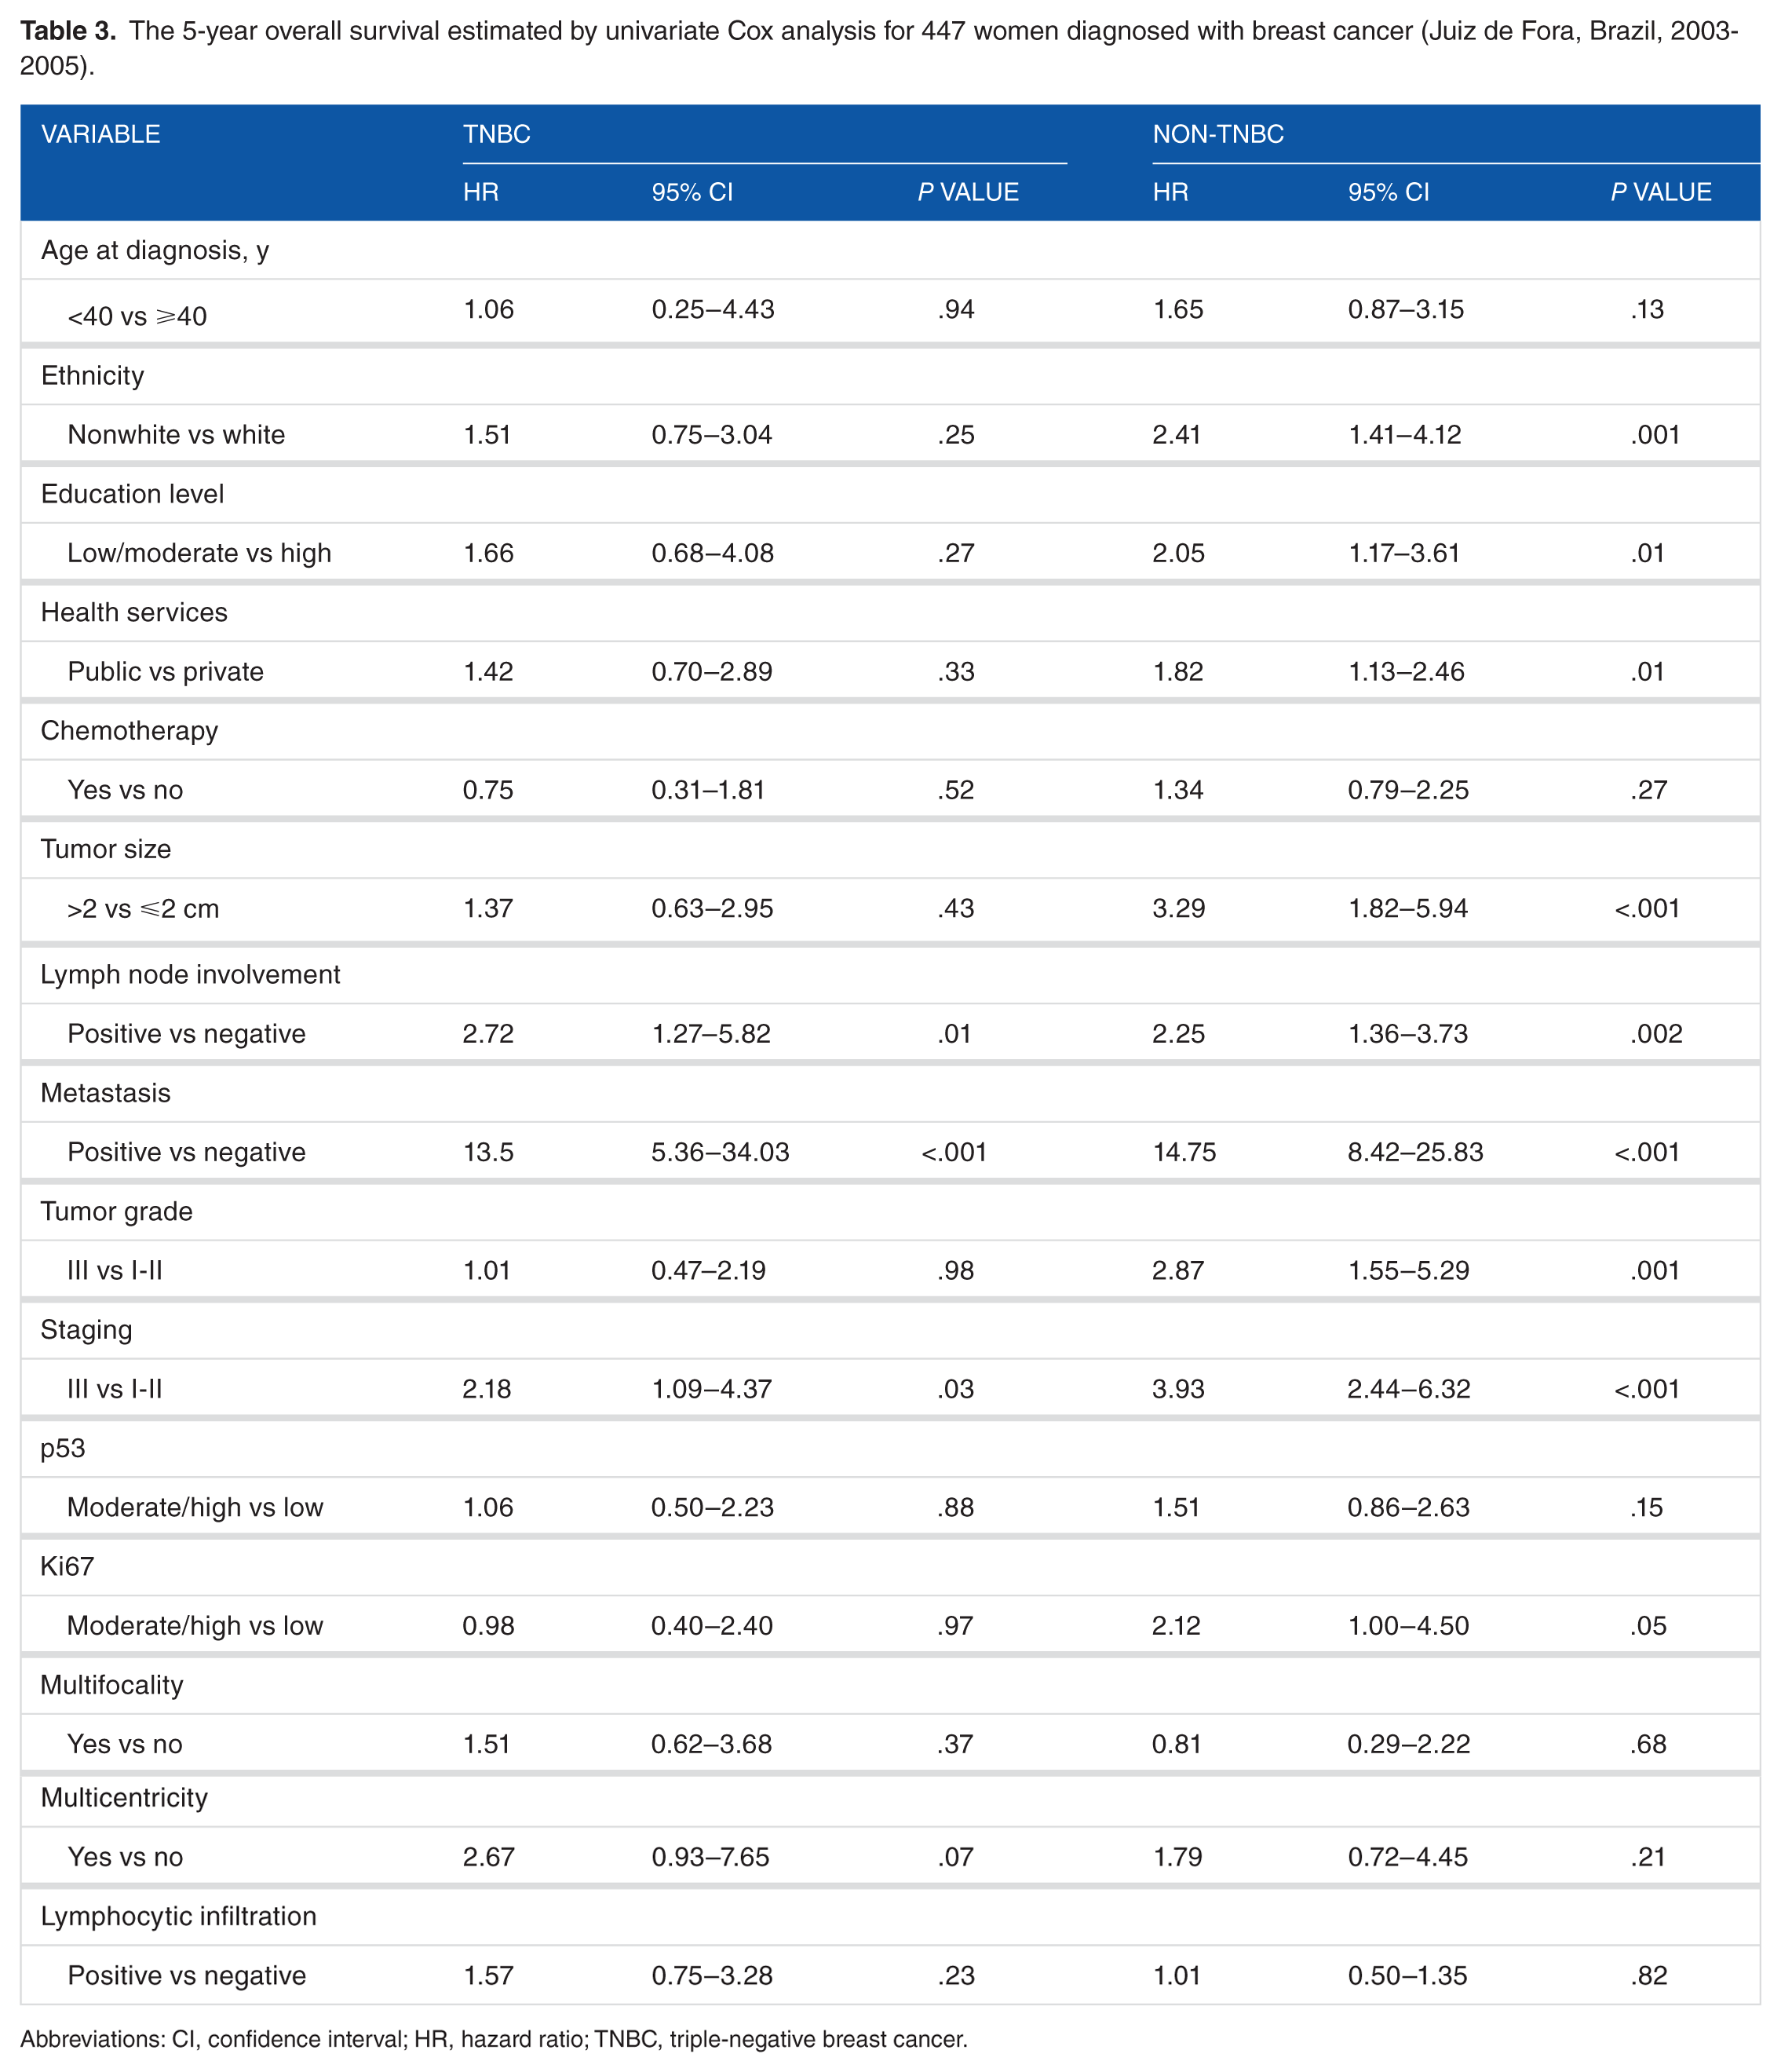The width and height of the screenshot is (1781, 2072).
Task: Select the NON-TNBC group header
Action: [x=1217, y=134]
